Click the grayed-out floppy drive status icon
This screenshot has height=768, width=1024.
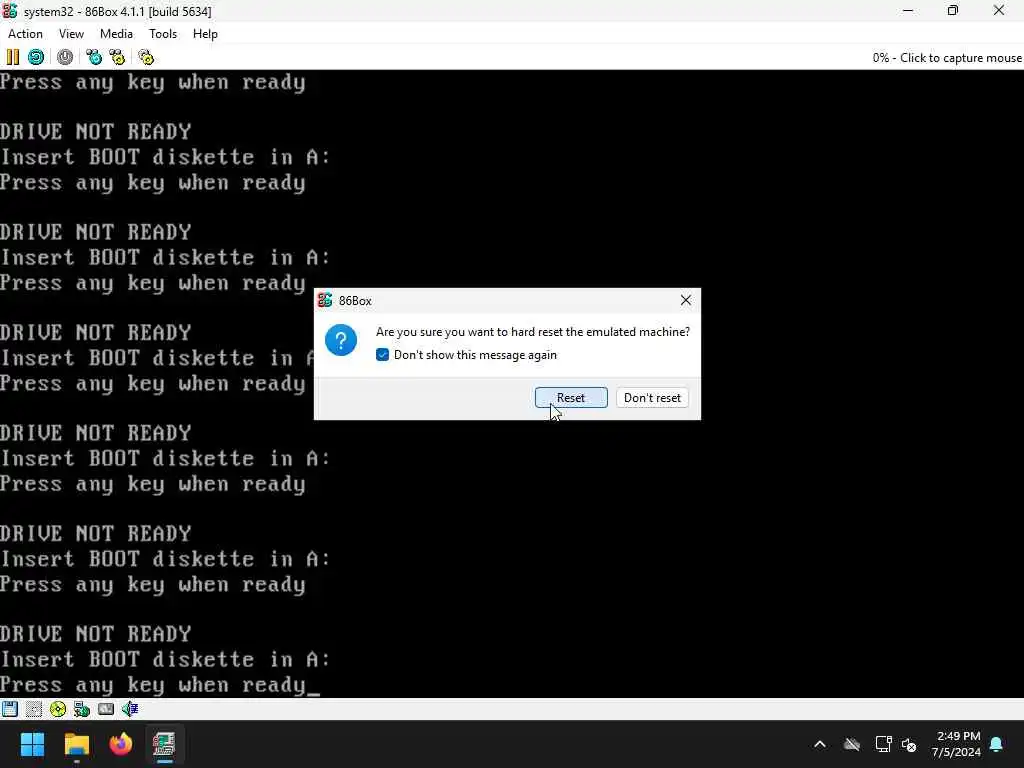pos(34,709)
